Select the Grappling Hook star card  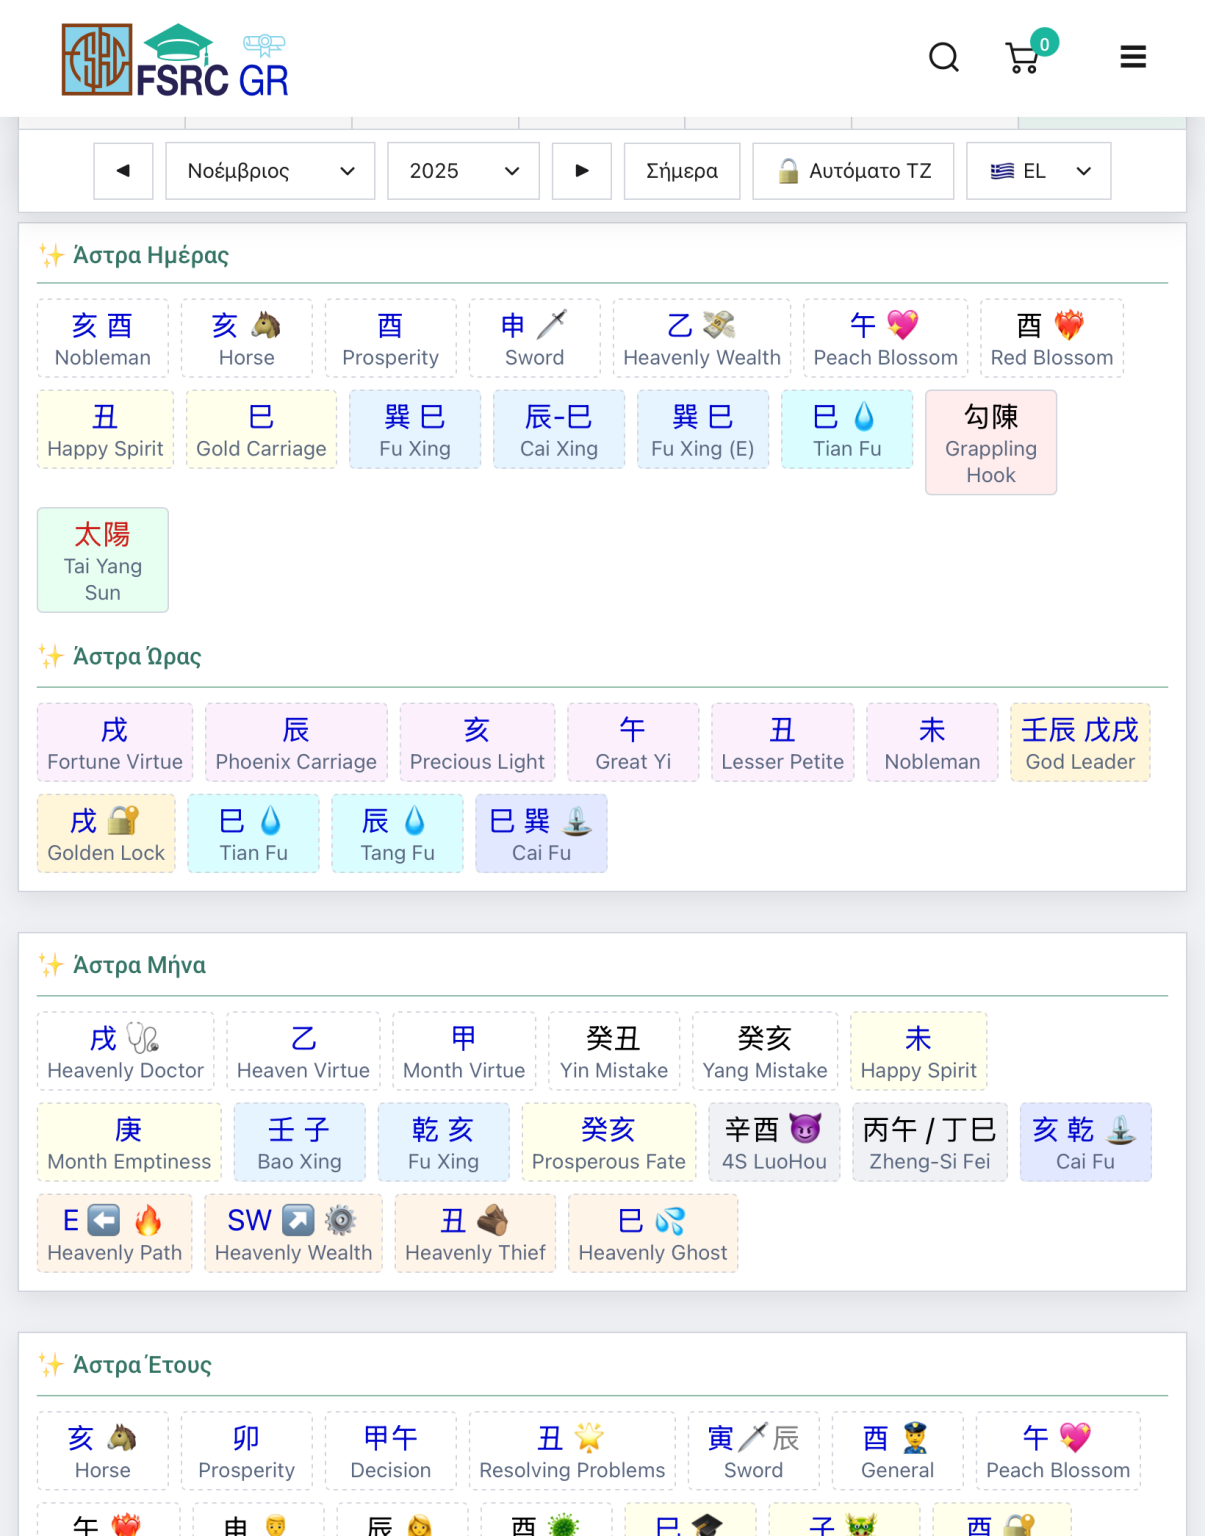(x=990, y=442)
